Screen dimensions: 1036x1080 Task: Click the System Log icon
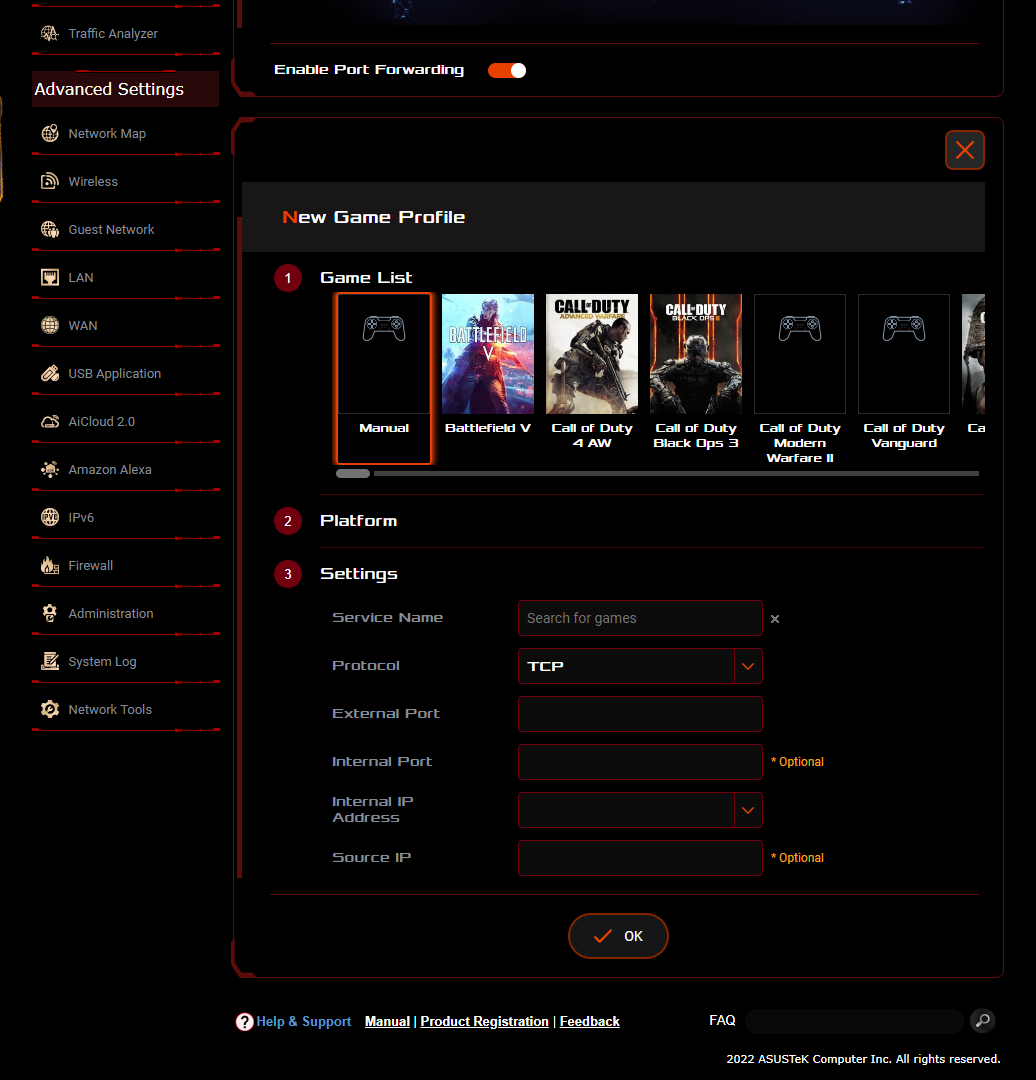pyautogui.click(x=50, y=661)
